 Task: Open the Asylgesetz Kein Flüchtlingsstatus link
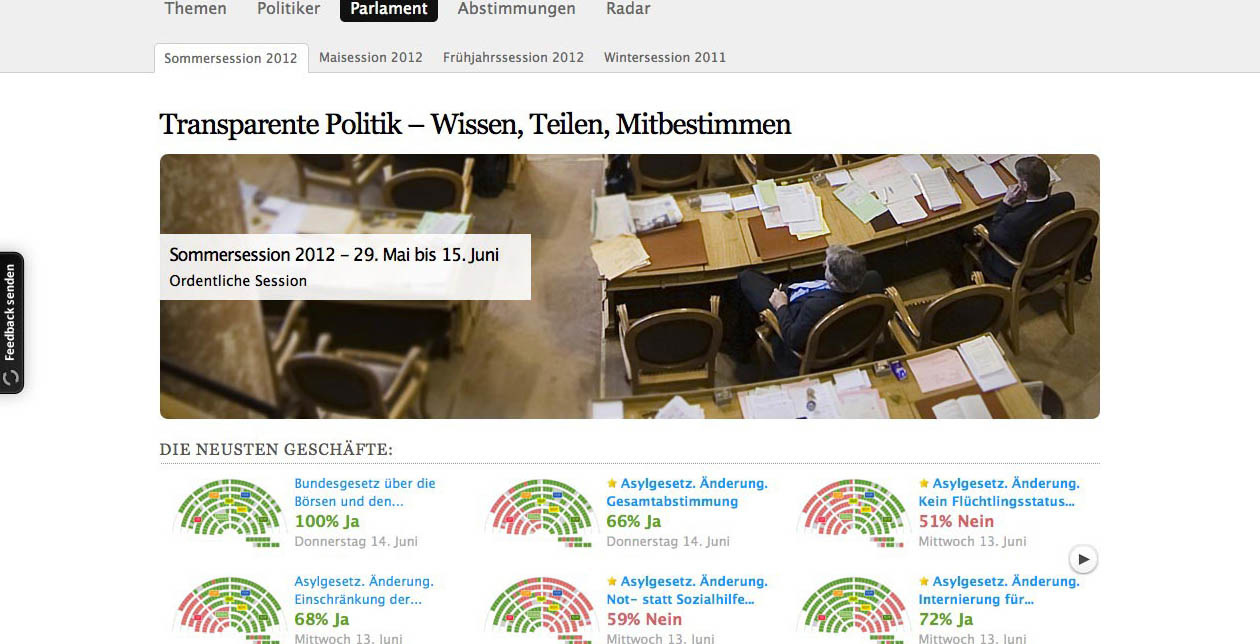tap(999, 492)
